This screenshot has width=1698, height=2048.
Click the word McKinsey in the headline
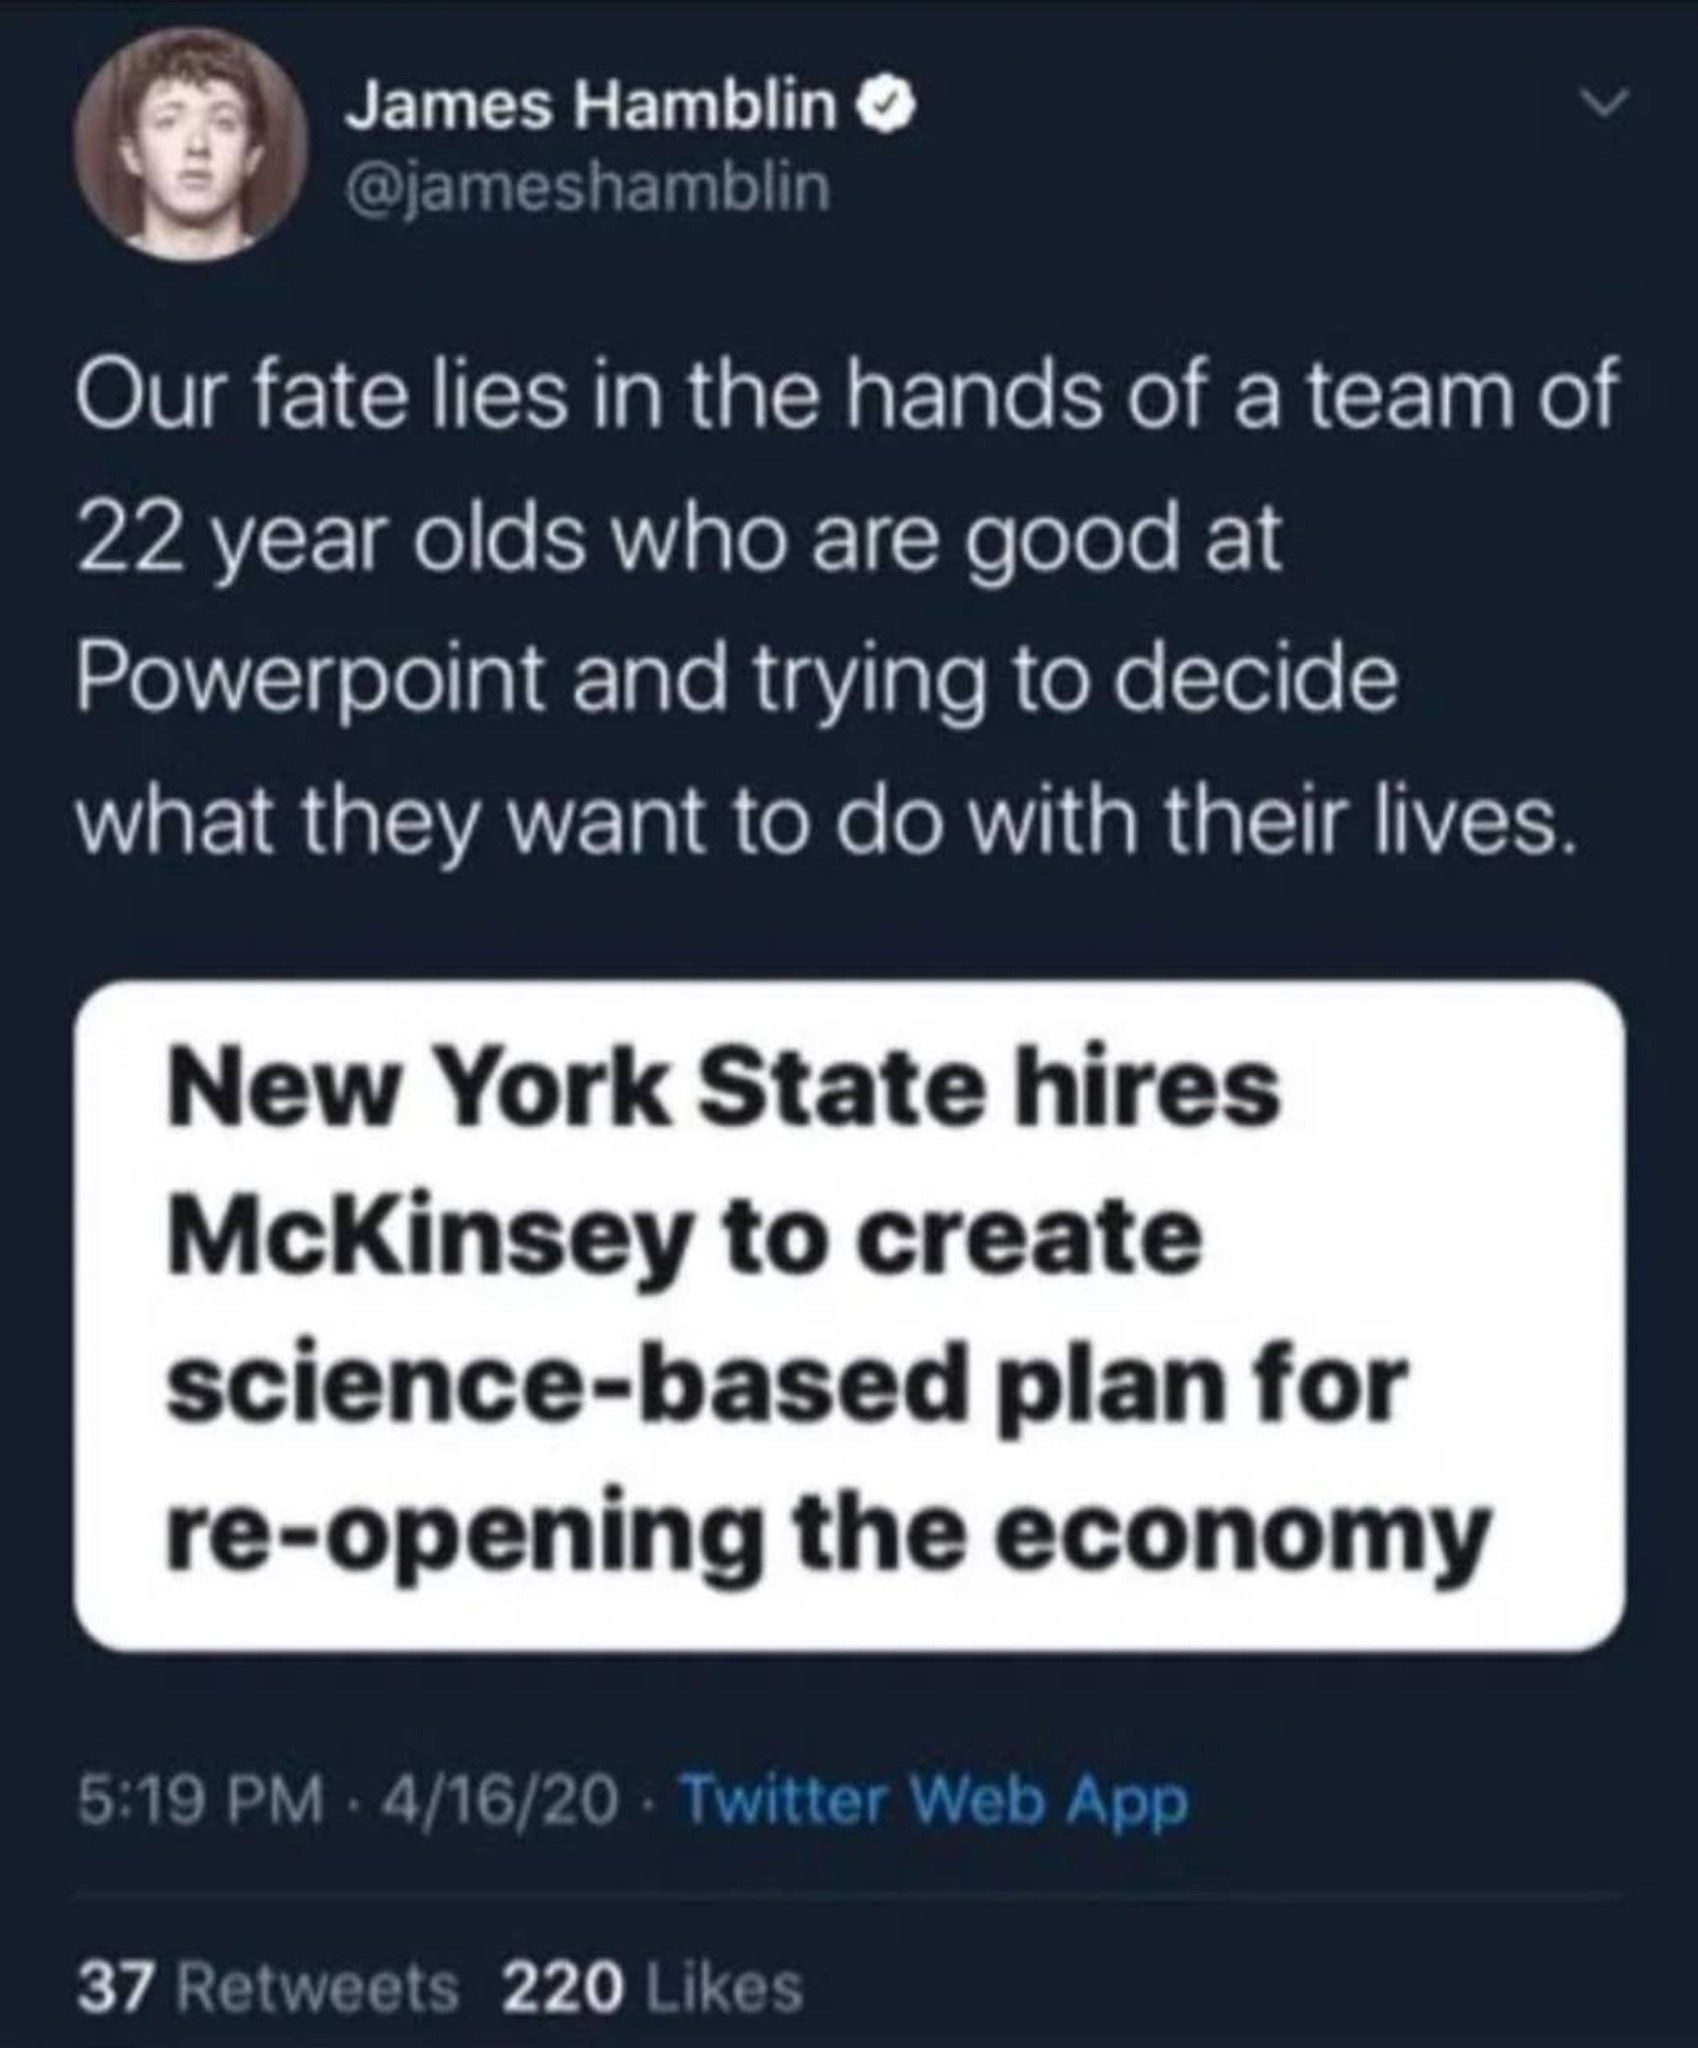(430, 1238)
